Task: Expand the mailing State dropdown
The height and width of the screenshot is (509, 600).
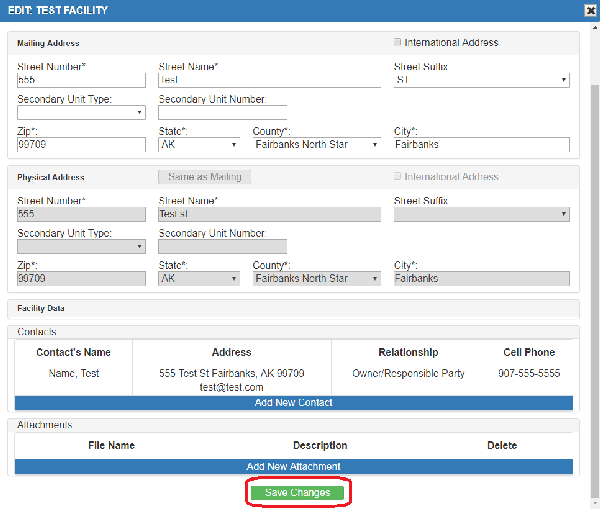Action: pos(198,145)
